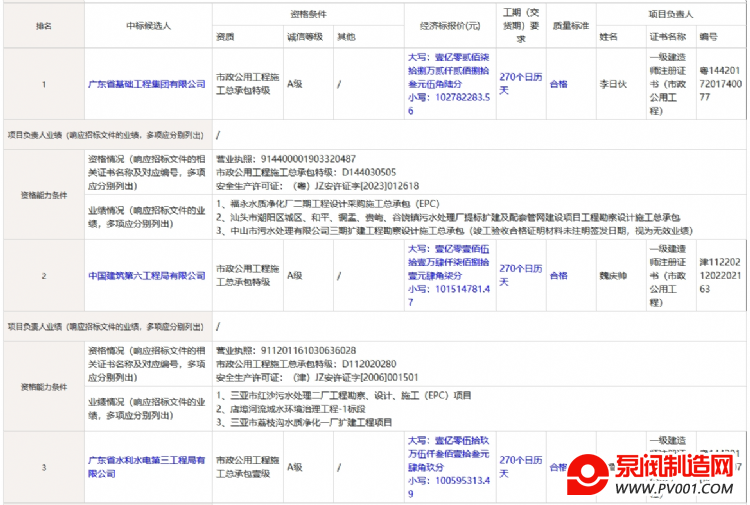Viewport: 750px width, 505px height.
Task: Click 诚信等级 sub-header
Action: (x=305, y=37)
